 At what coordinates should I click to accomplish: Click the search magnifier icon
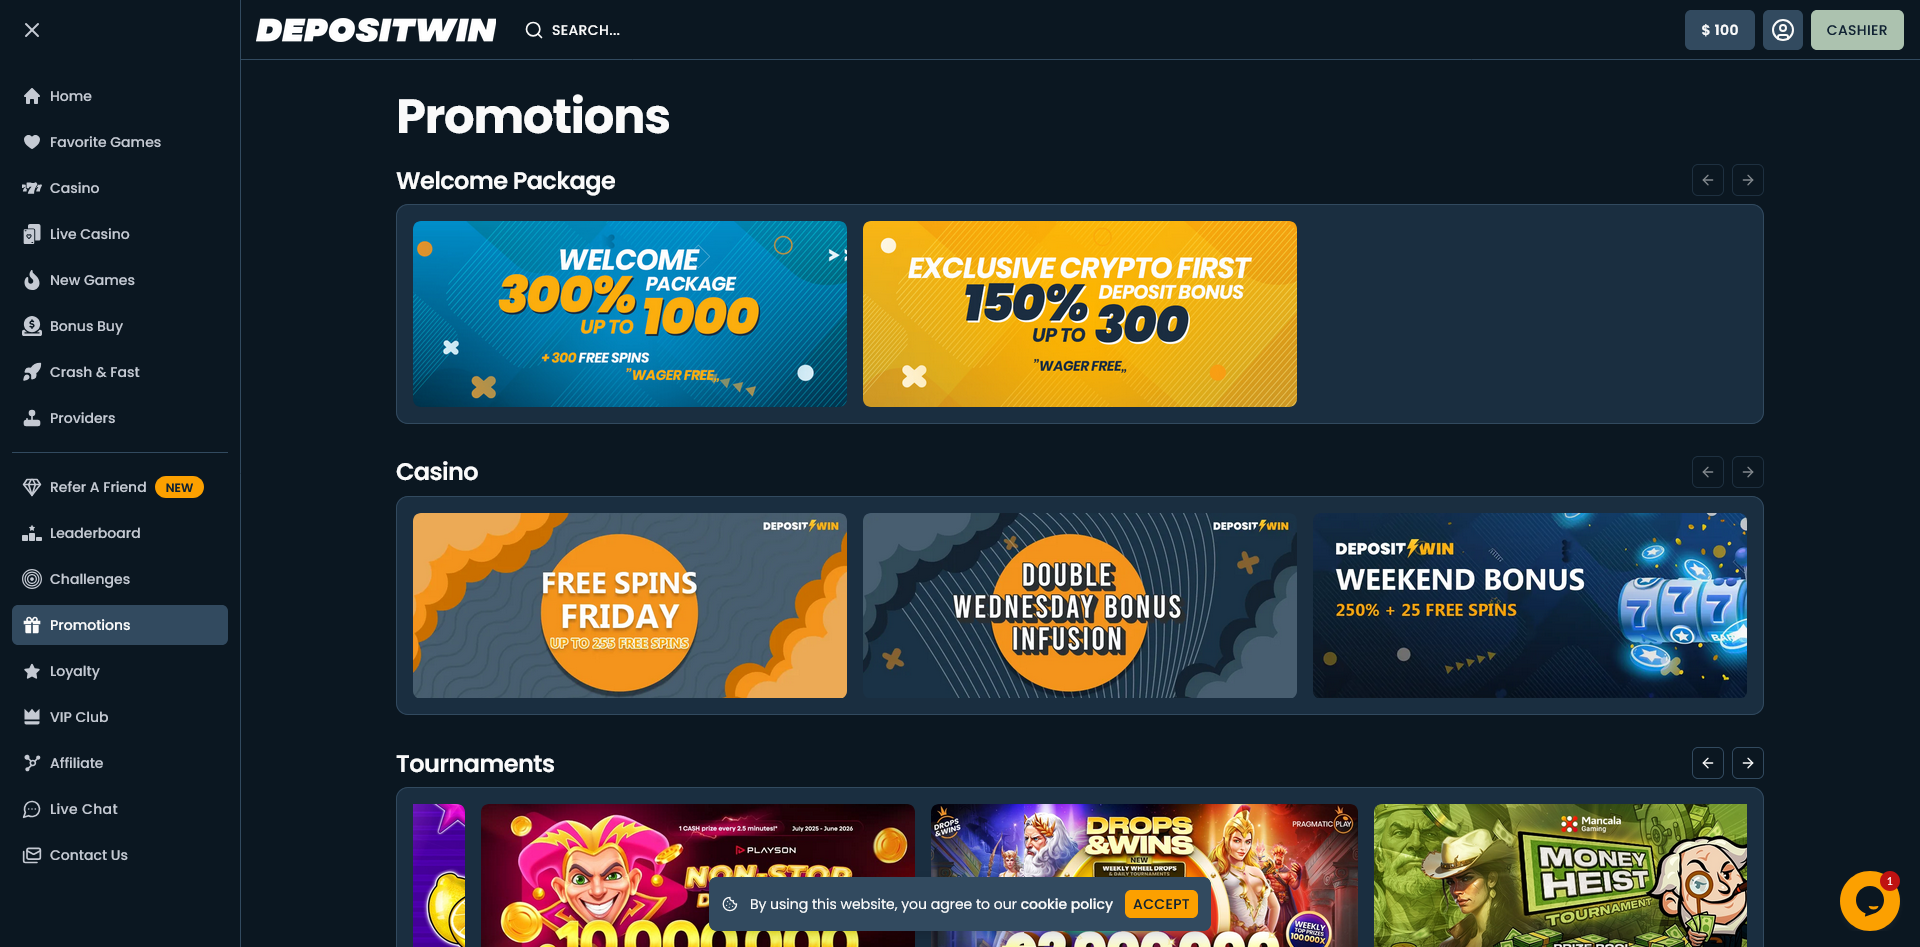pos(534,30)
